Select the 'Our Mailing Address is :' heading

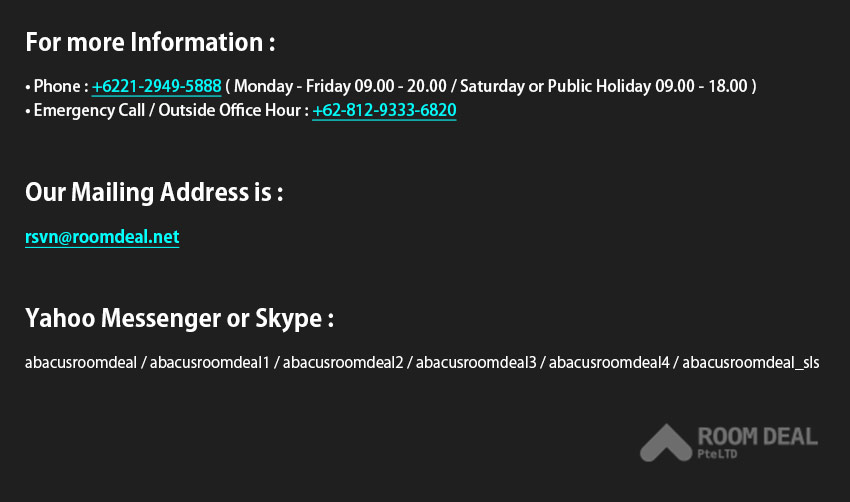(x=154, y=192)
